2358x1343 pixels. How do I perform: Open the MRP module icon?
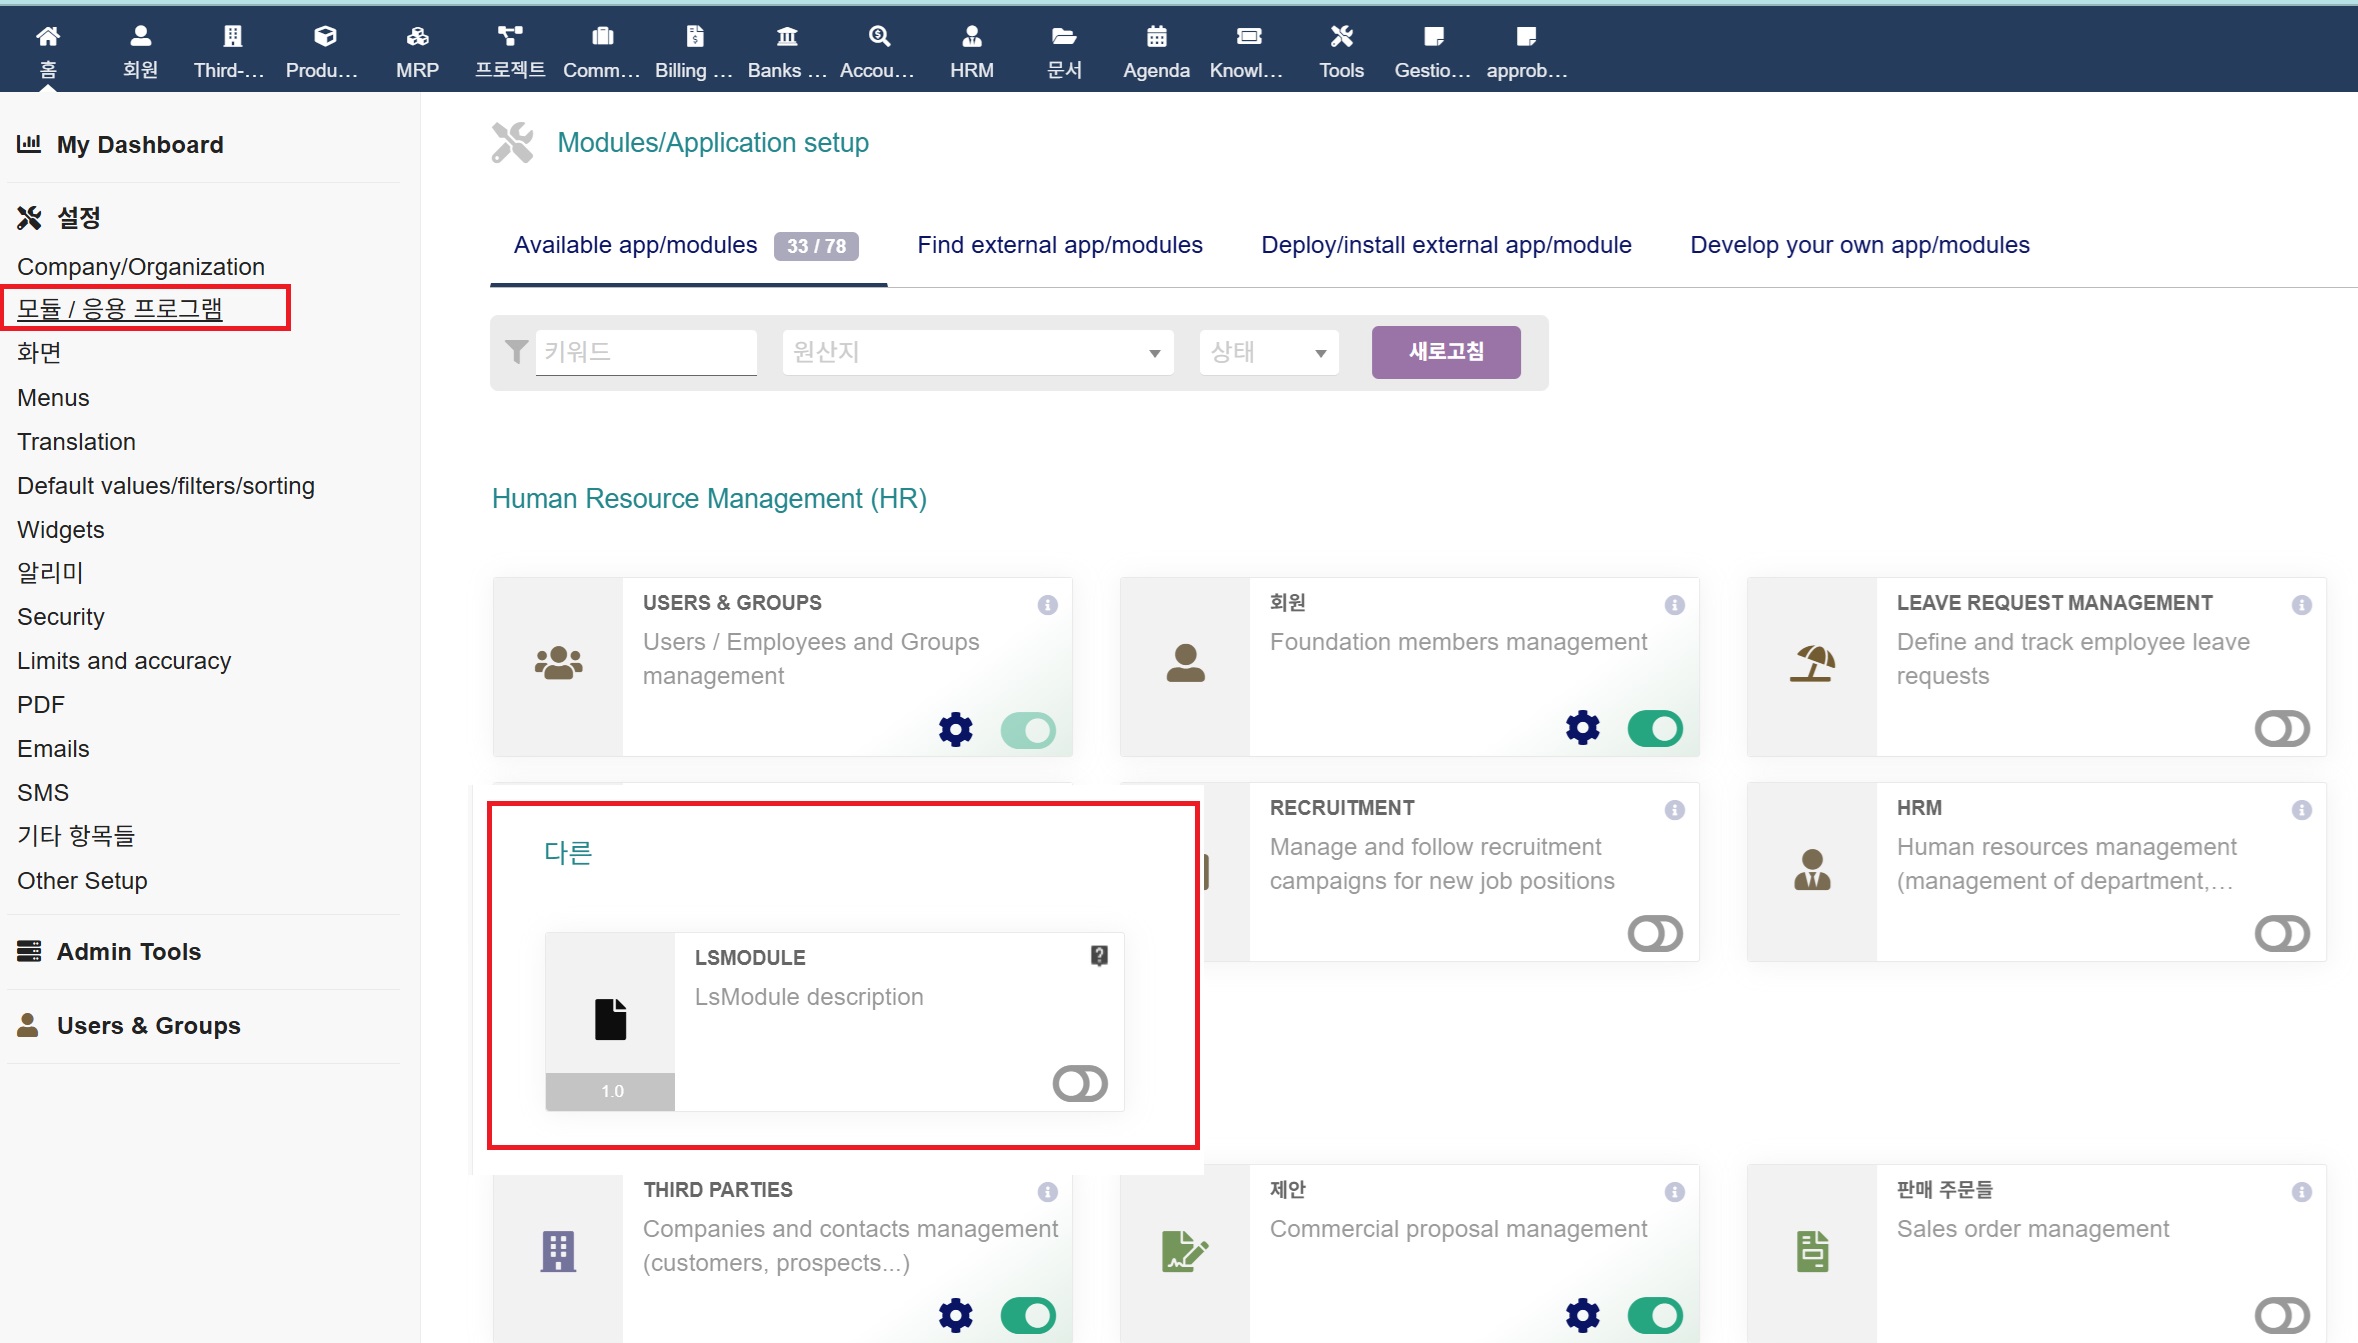417,37
